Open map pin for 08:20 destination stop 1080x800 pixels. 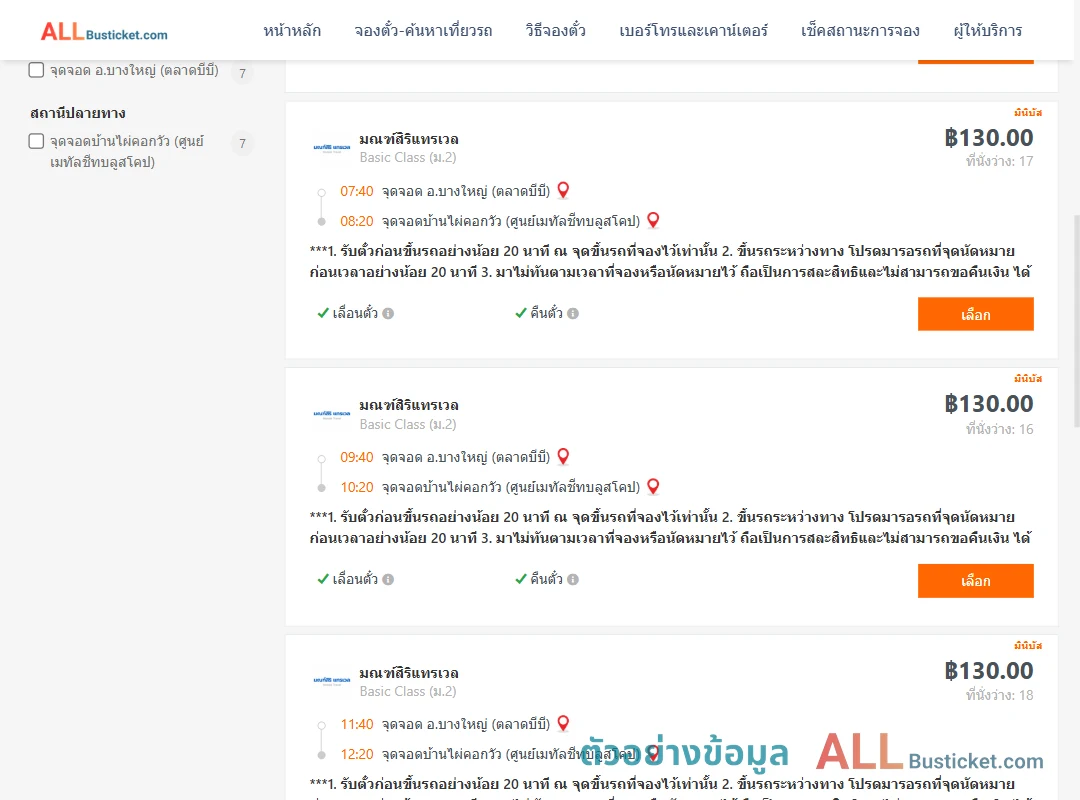tap(653, 220)
